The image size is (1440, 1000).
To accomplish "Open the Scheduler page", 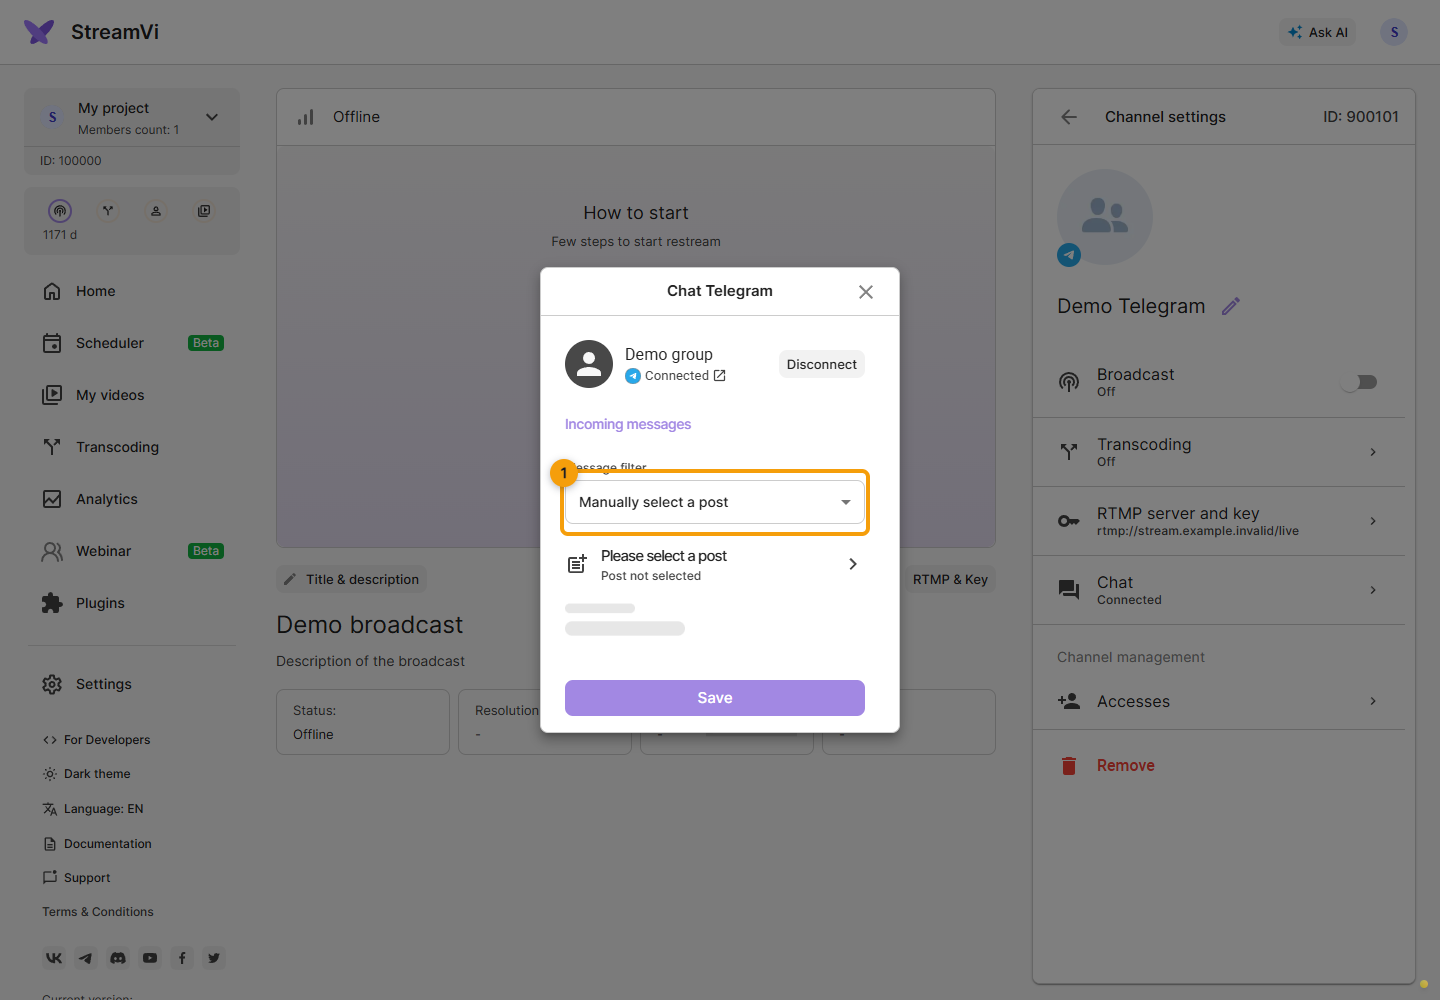I will 132,343.
